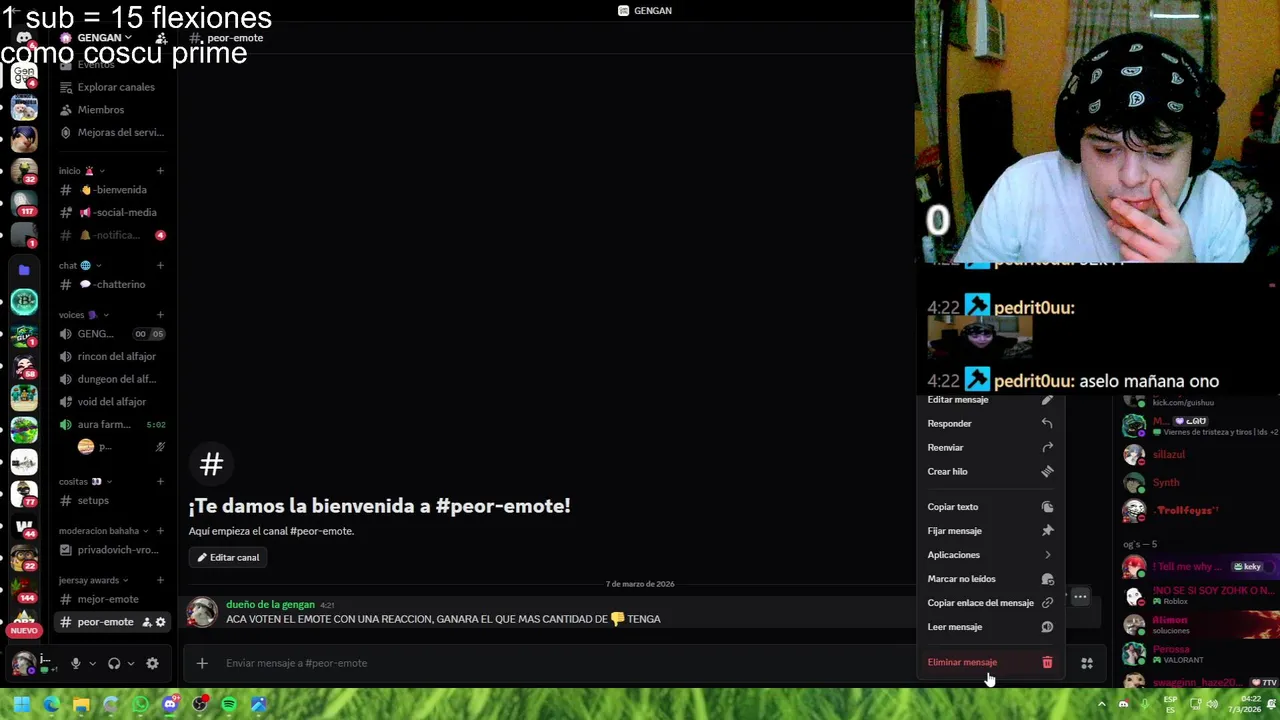This screenshot has height=720, width=1280.
Task: Open headphone output options chevron
Action: click(131, 663)
